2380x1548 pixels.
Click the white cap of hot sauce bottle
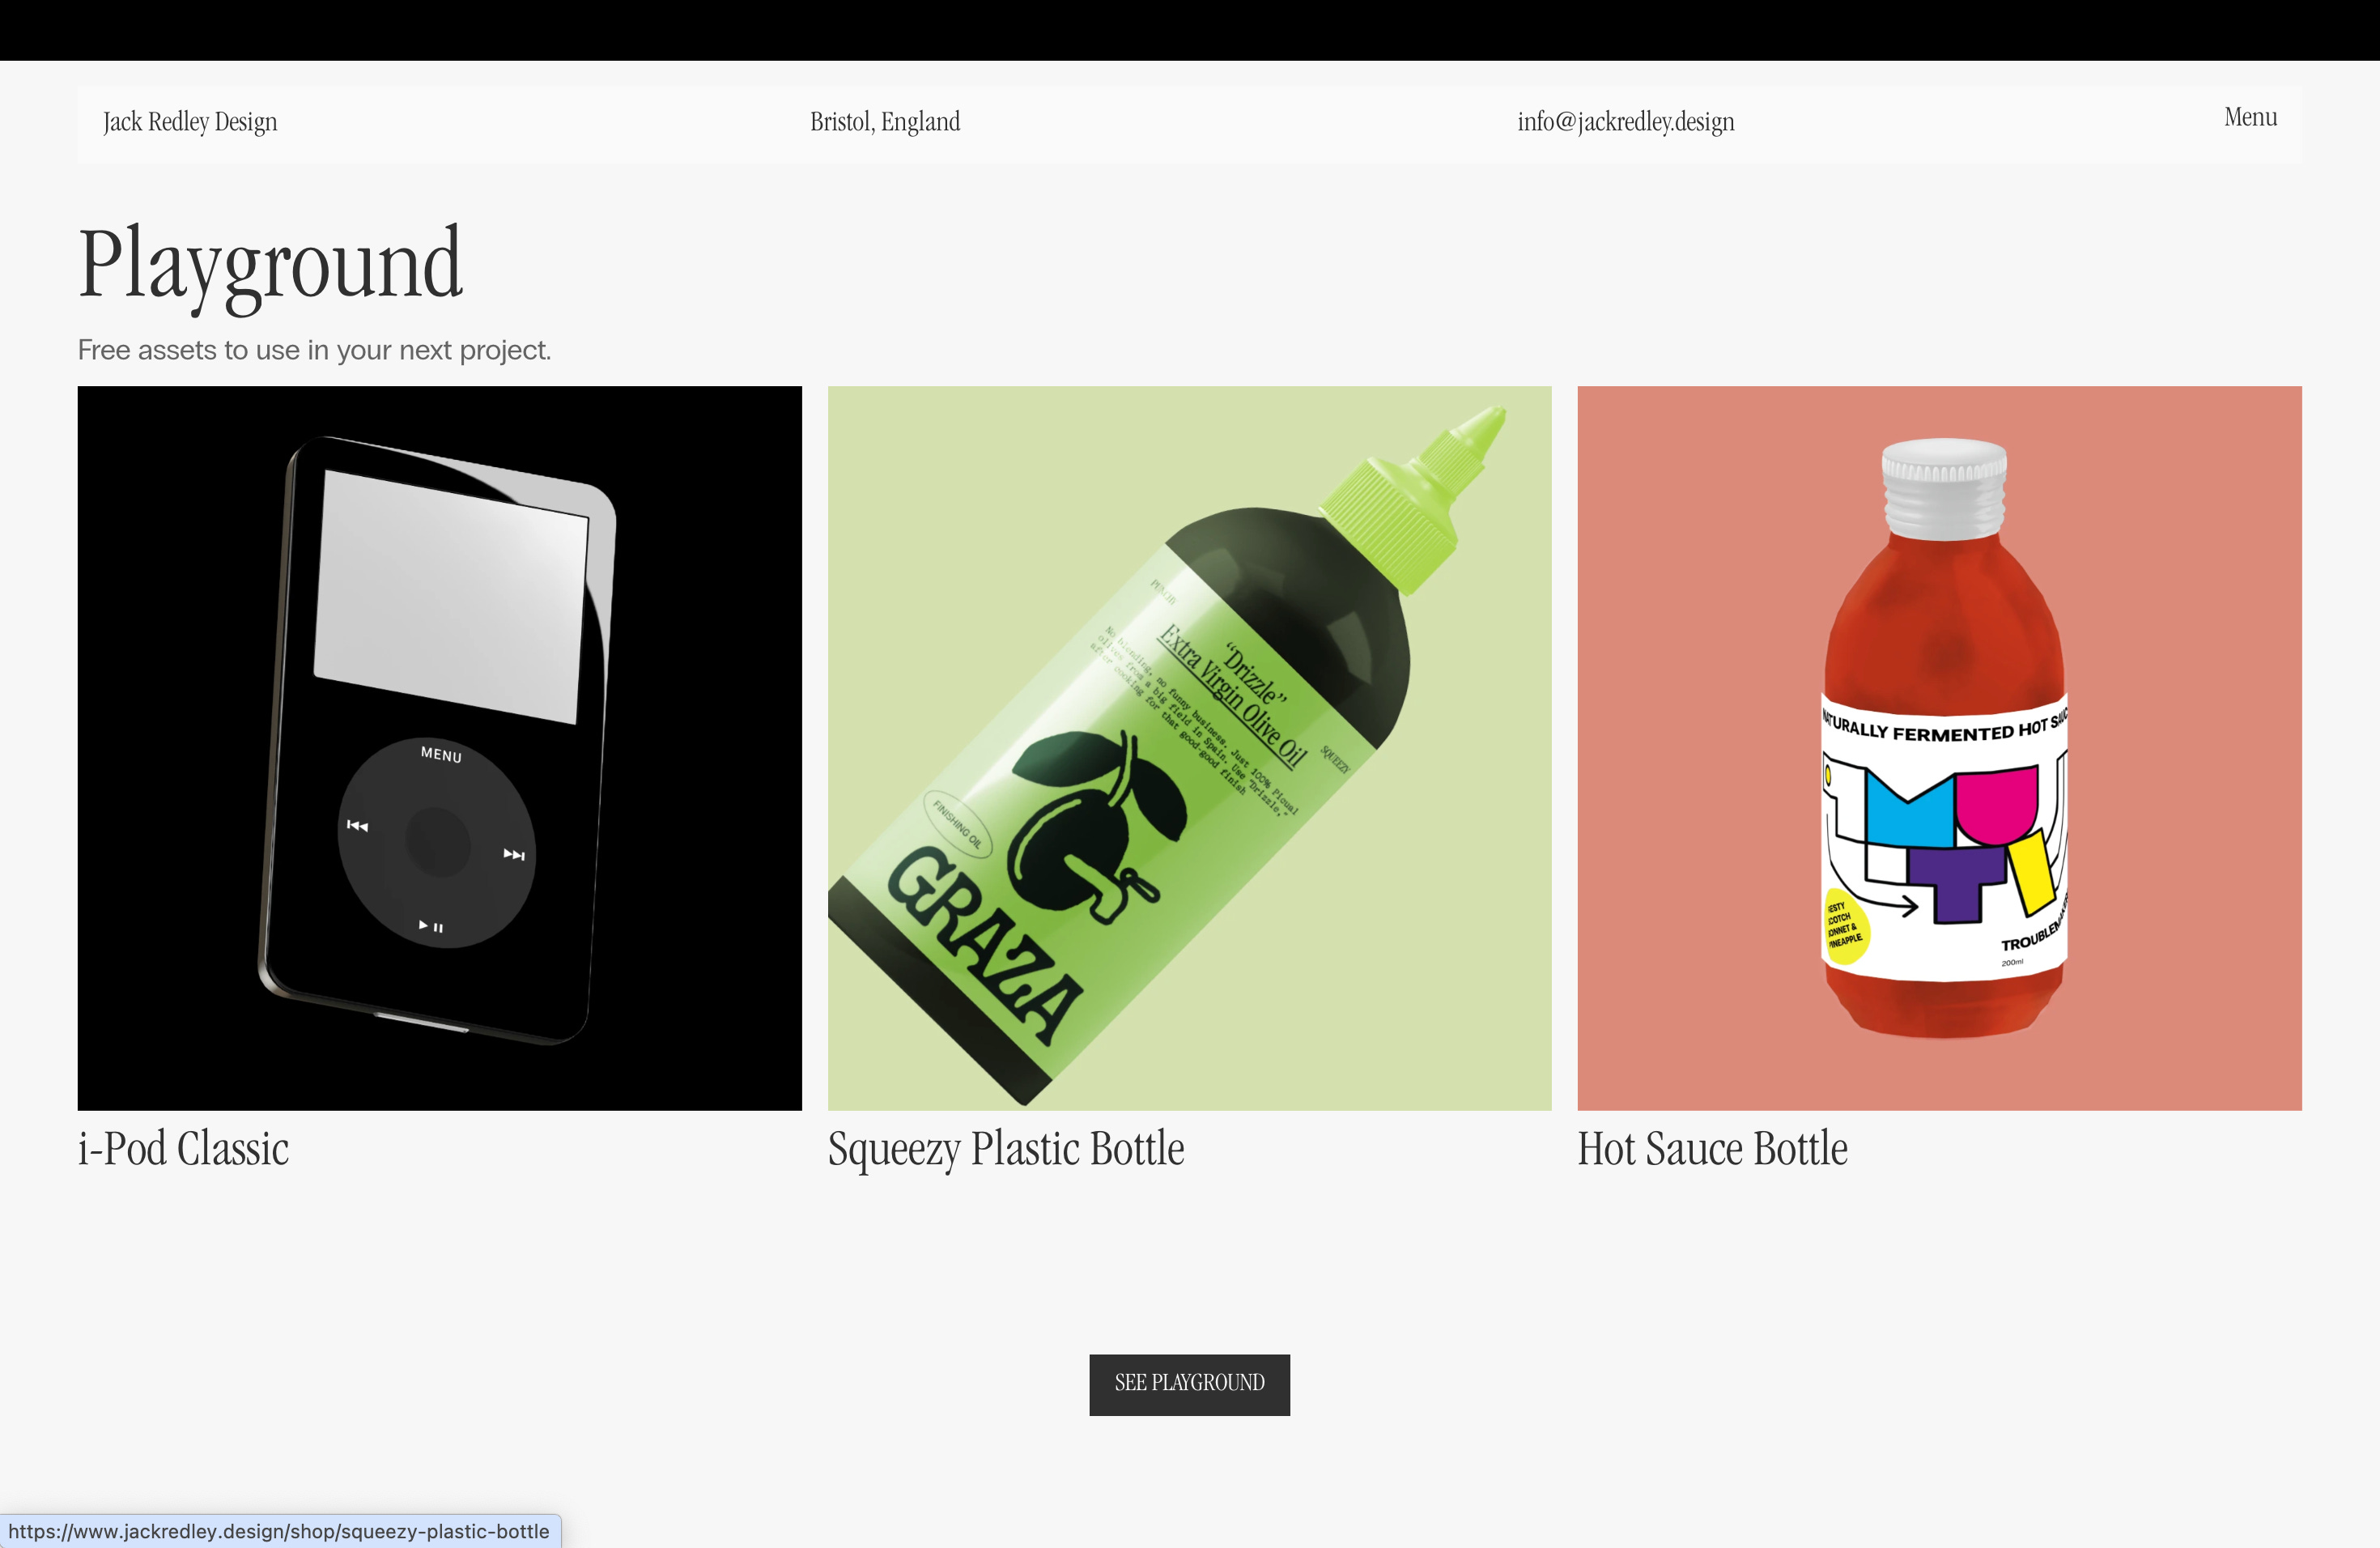coord(1943,489)
